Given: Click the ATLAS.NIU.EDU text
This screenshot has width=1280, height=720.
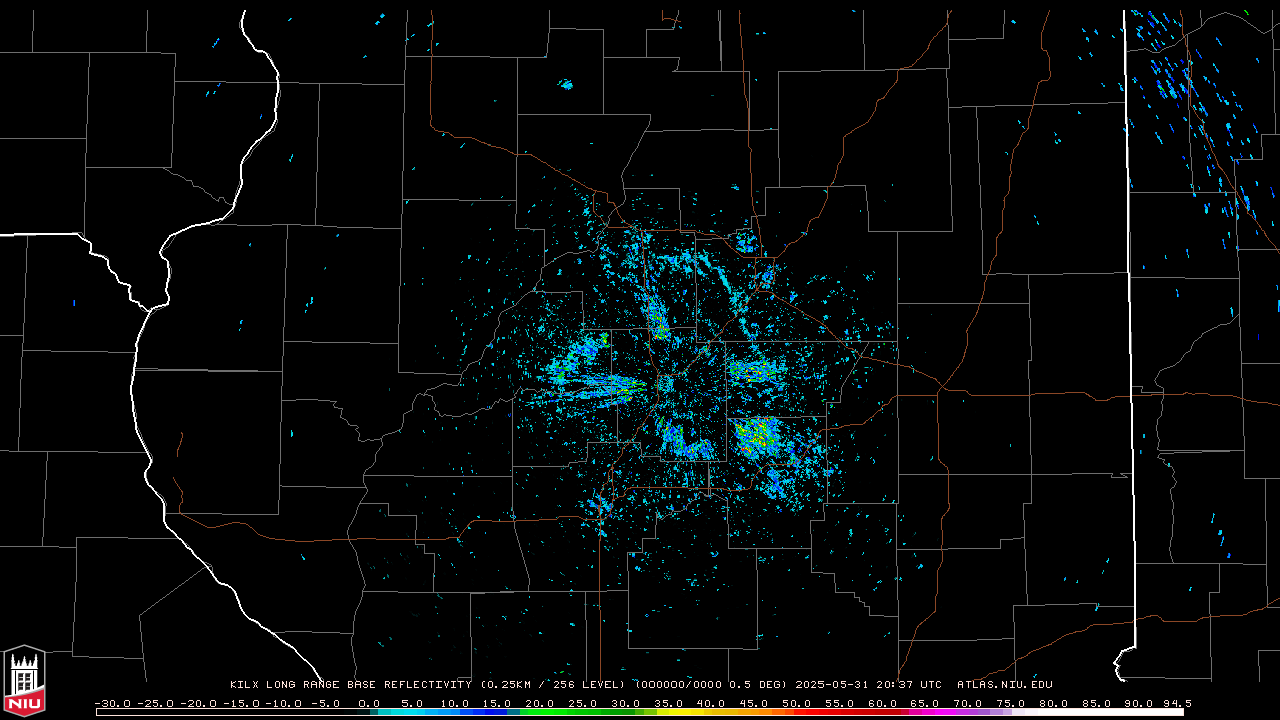Looking at the screenshot, I should point(1005,685).
